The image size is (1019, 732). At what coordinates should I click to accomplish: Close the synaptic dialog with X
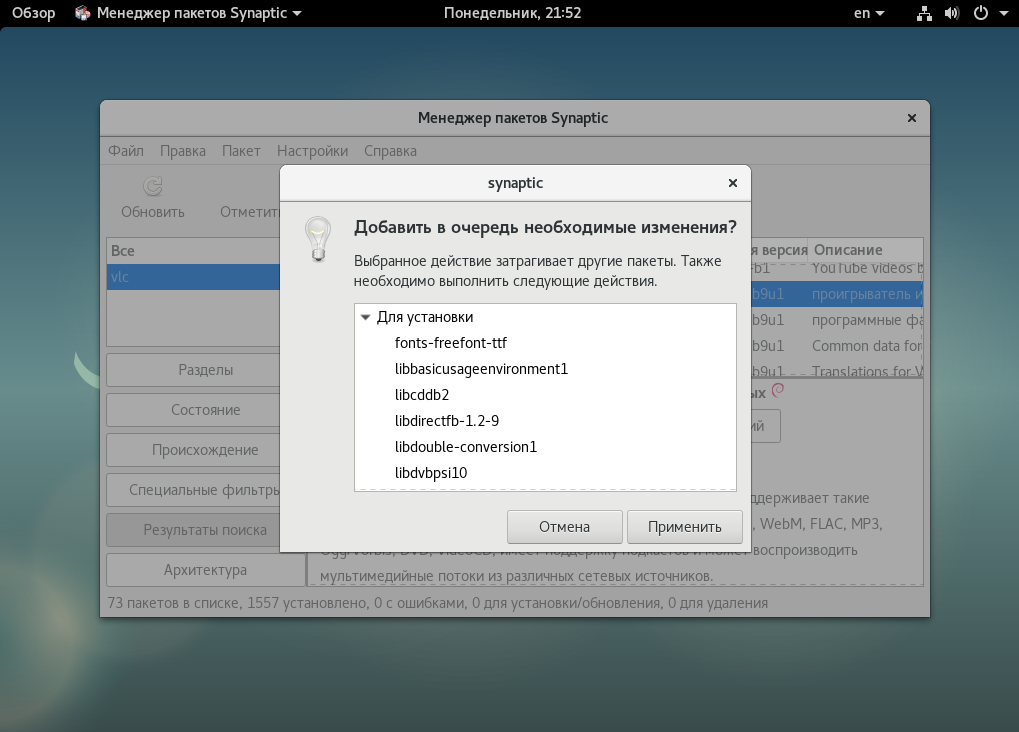732,183
